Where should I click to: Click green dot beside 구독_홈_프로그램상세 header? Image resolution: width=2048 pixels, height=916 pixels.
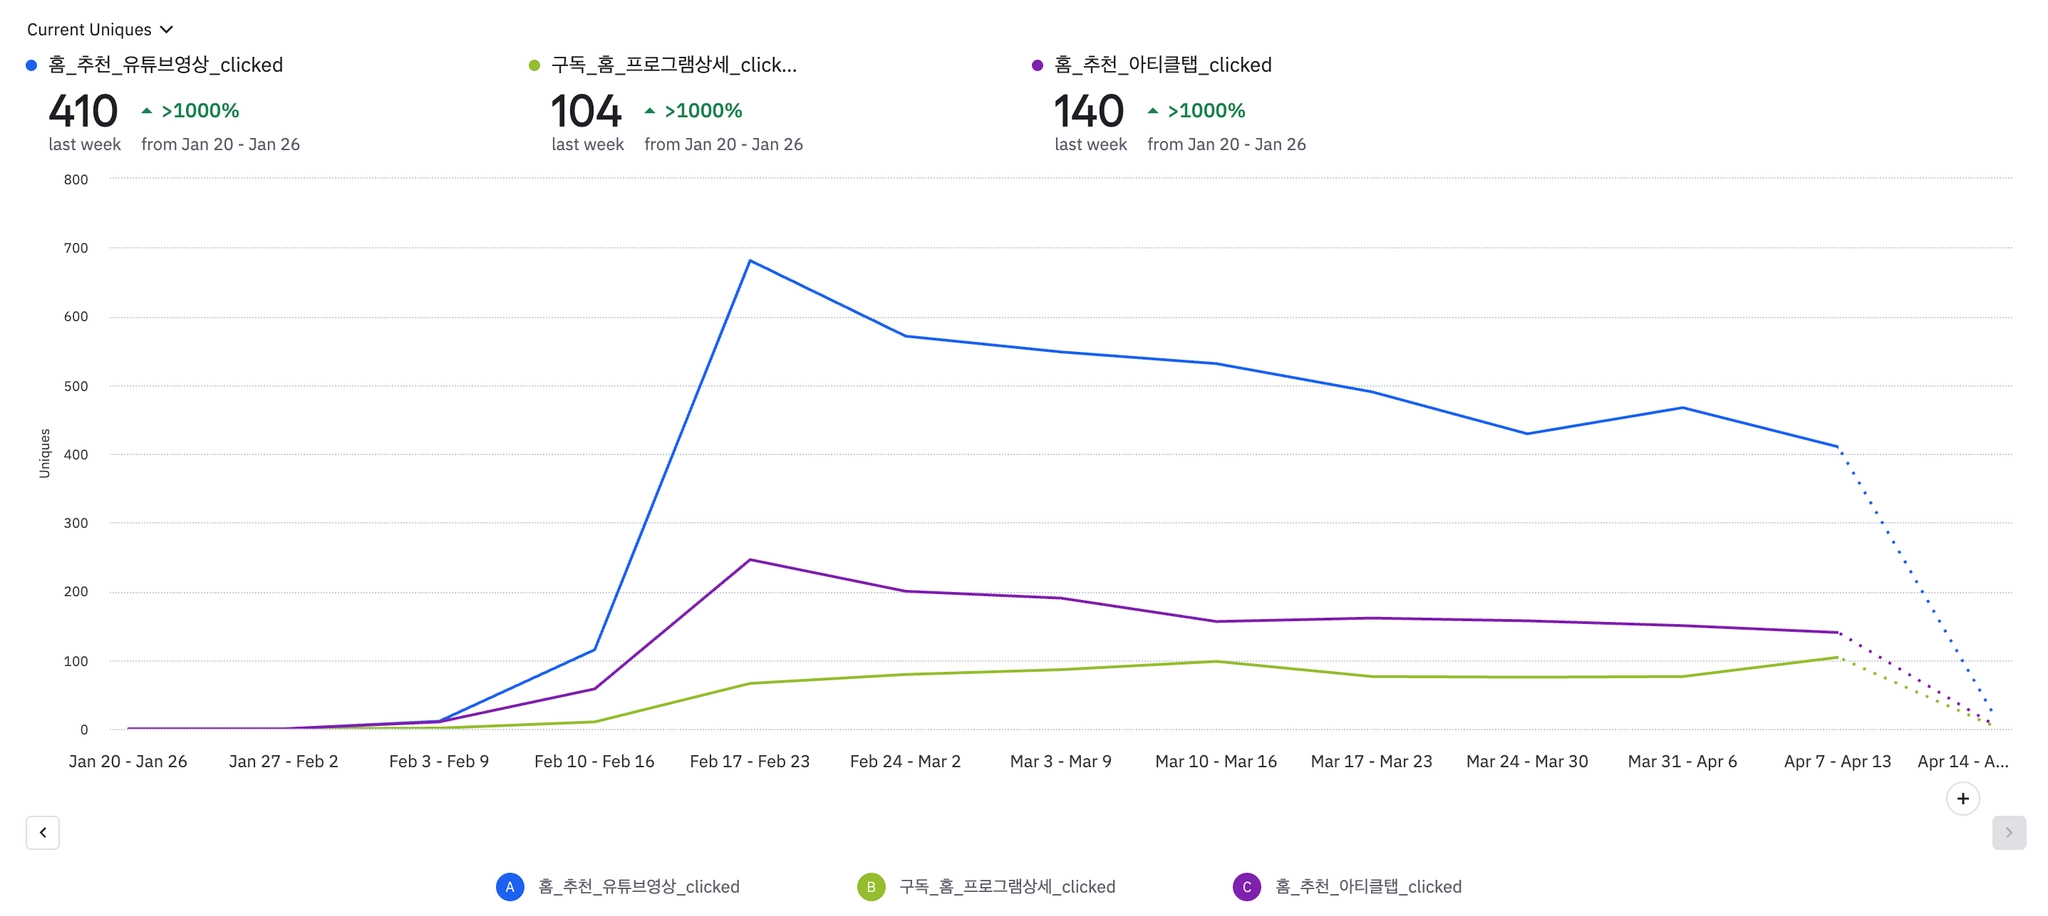click(534, 66)
